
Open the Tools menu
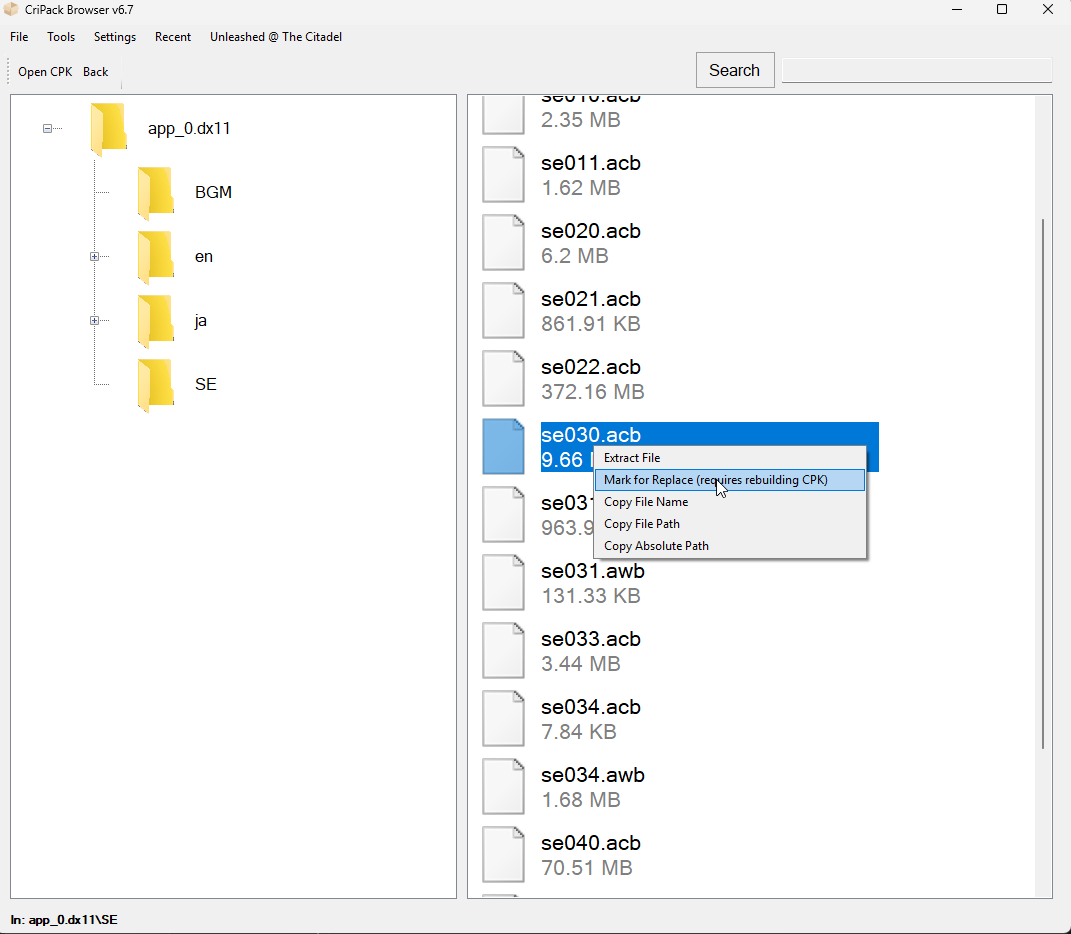tap(61, 37)
